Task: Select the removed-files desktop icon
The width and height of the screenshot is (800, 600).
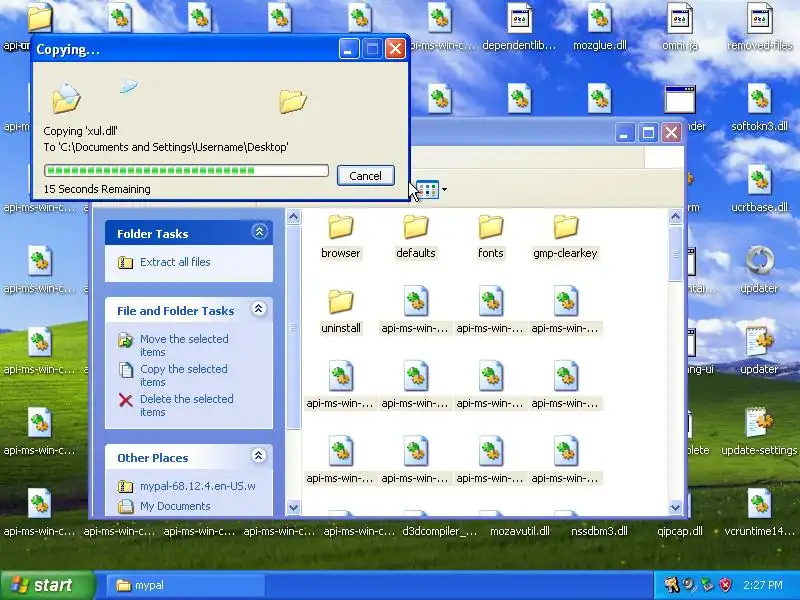Action: point(760,27)
